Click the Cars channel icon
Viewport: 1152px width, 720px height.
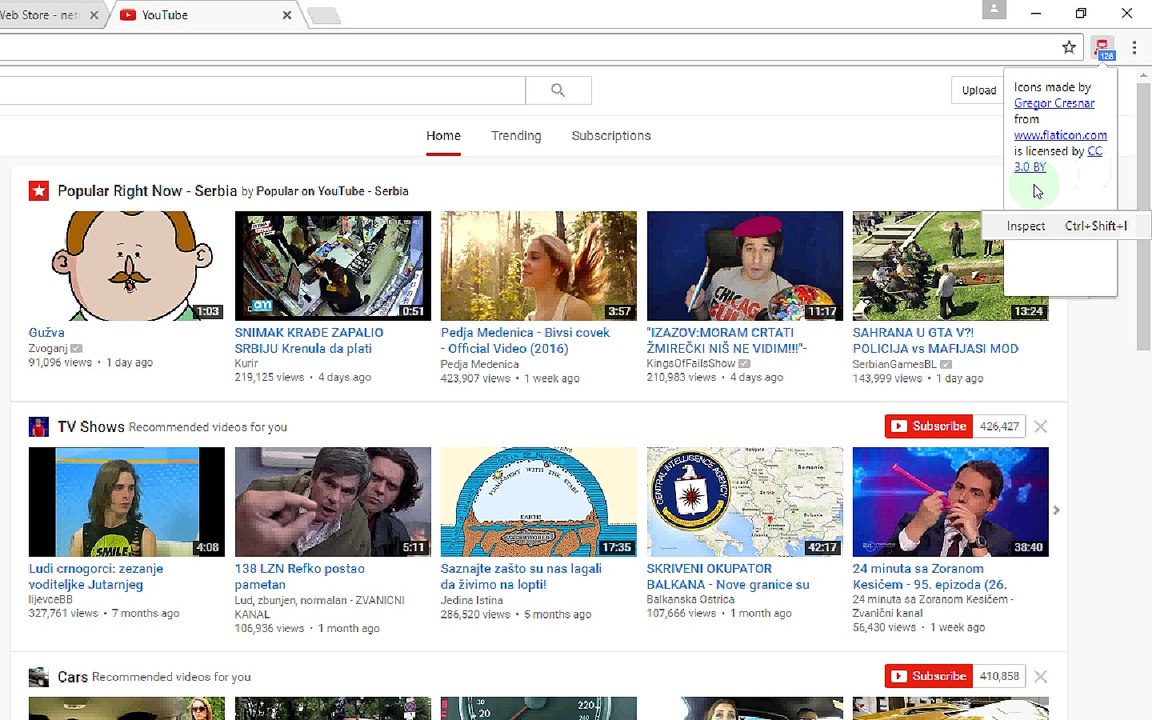coord(39,677)
